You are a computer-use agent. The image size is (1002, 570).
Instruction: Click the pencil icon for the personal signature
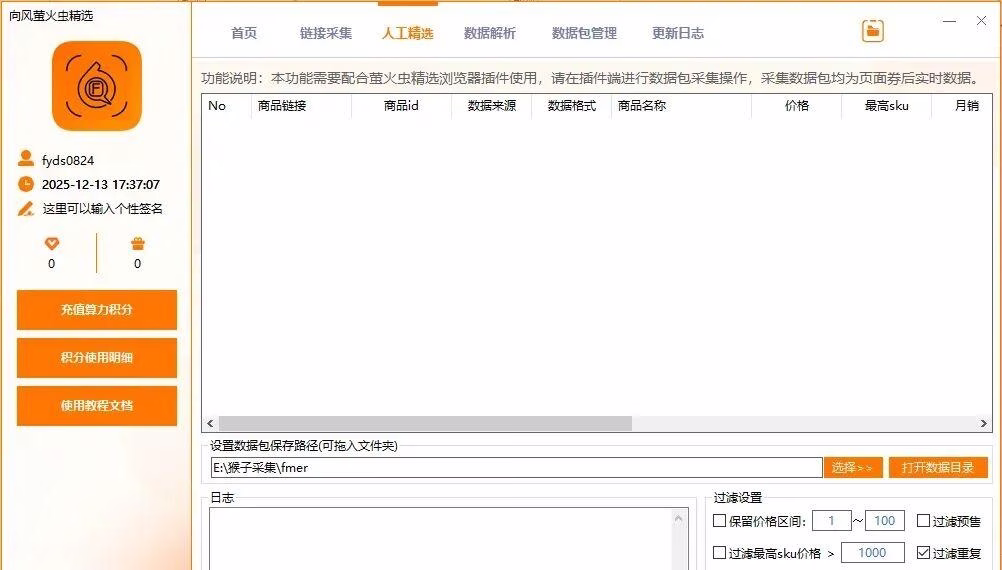point(26,209)
